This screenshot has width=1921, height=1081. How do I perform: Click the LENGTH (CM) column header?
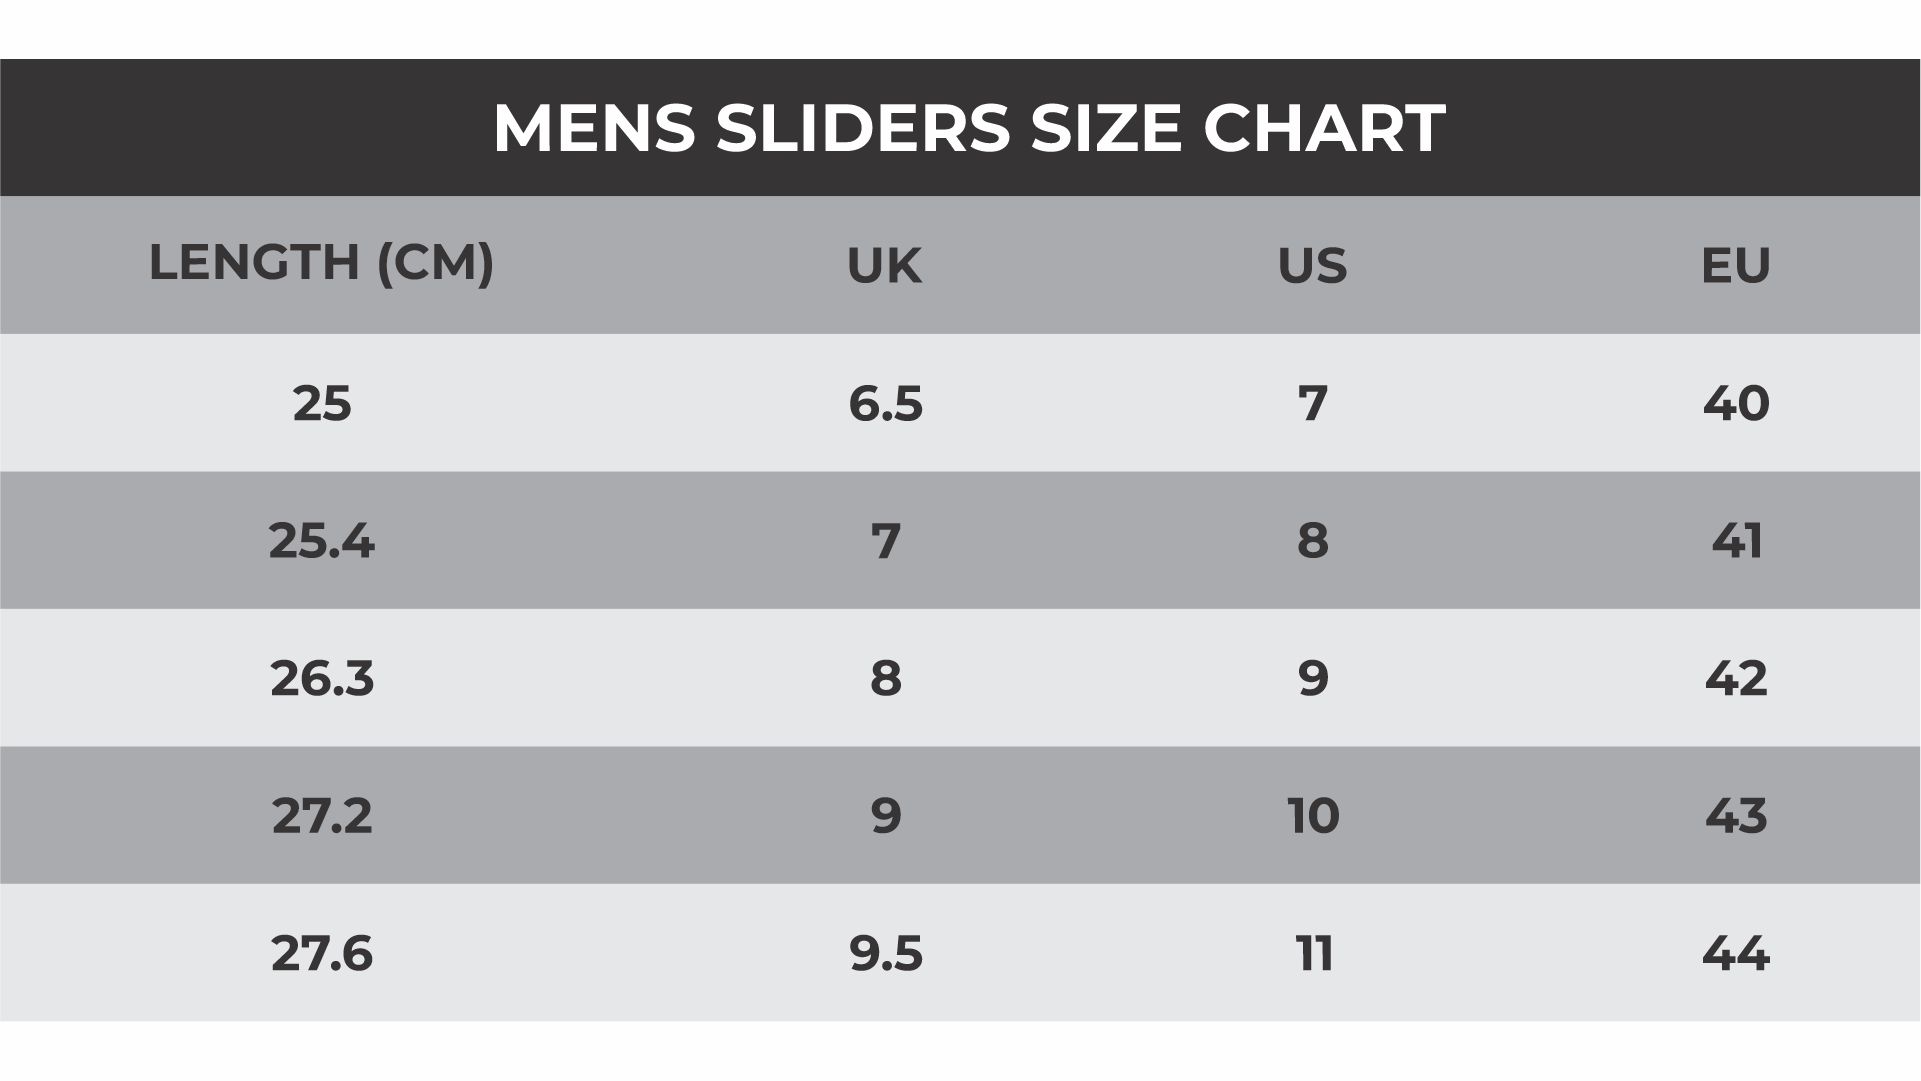[x=321, y=263]
